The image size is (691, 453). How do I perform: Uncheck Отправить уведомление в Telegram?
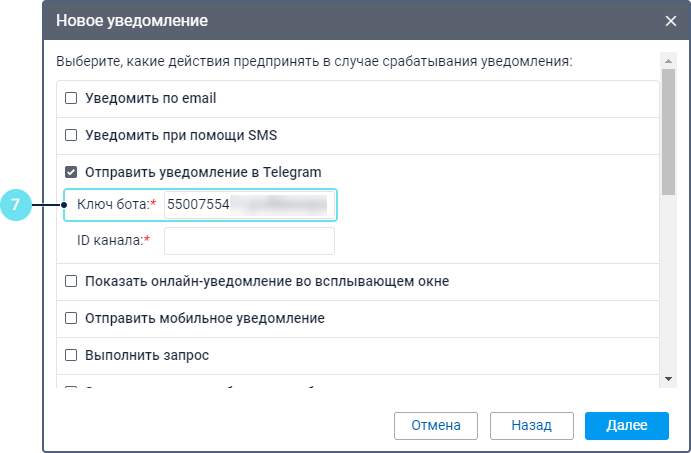tap(71, 172)
